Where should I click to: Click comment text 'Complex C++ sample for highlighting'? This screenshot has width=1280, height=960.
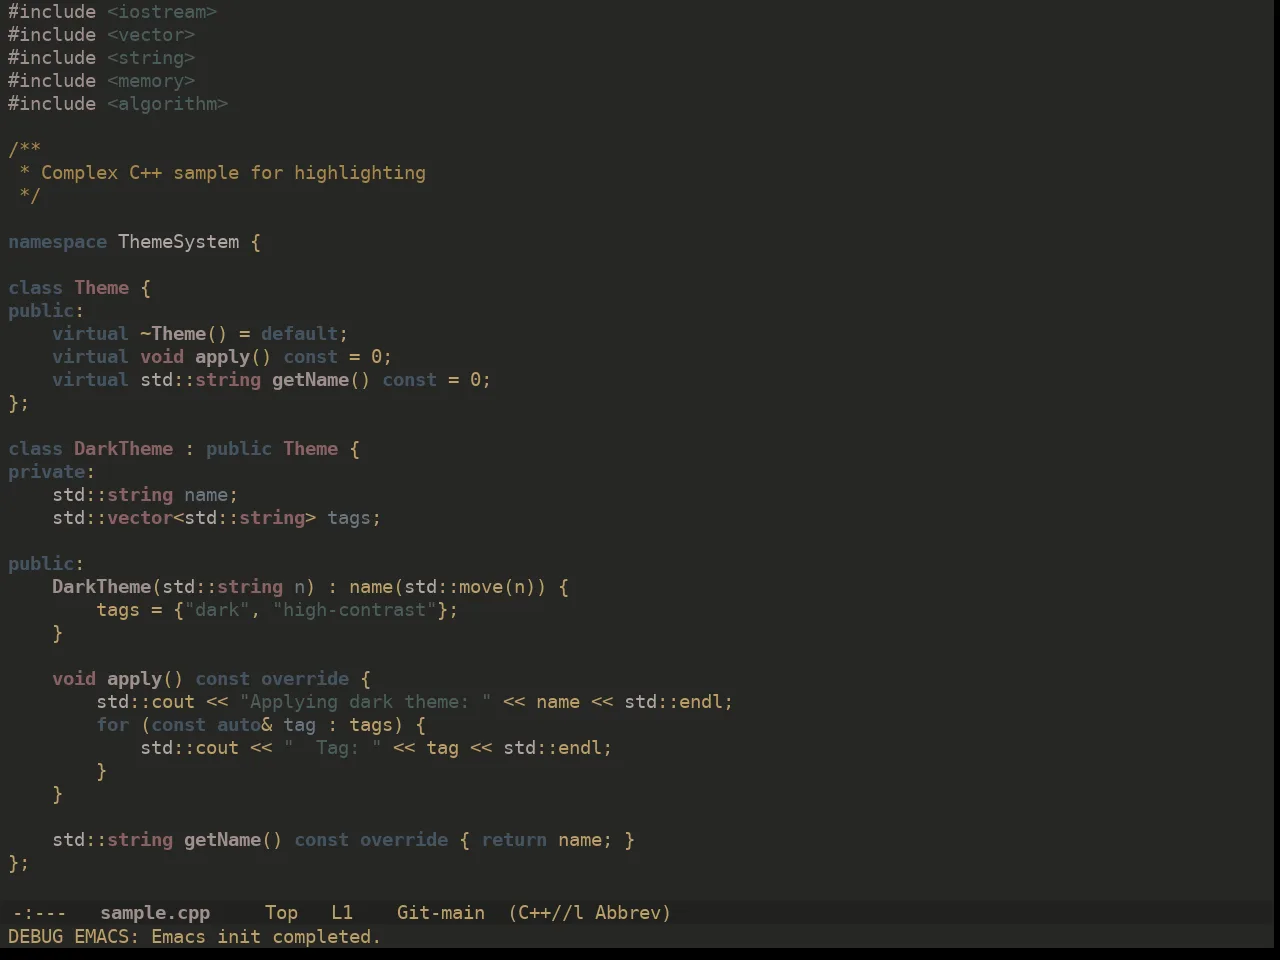coord(233,173)
